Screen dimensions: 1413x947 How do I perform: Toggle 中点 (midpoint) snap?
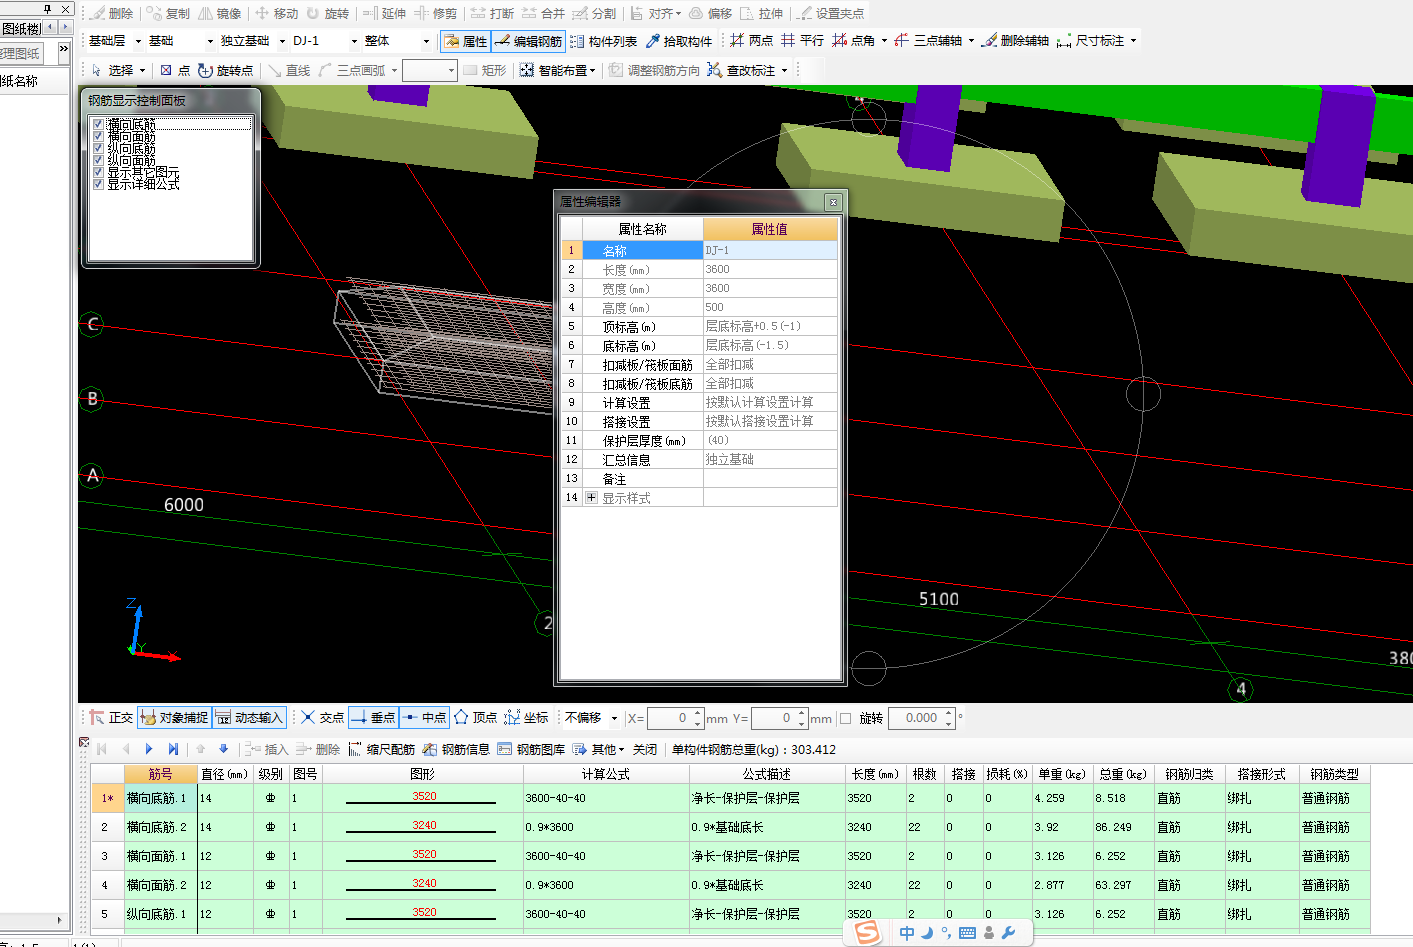425,718
